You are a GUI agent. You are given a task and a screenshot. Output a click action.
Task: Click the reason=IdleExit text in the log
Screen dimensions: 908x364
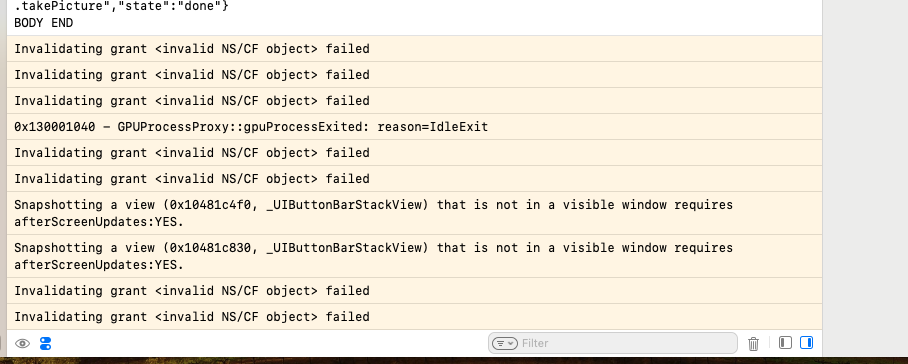pyautogui.click(x=433, y=127)
